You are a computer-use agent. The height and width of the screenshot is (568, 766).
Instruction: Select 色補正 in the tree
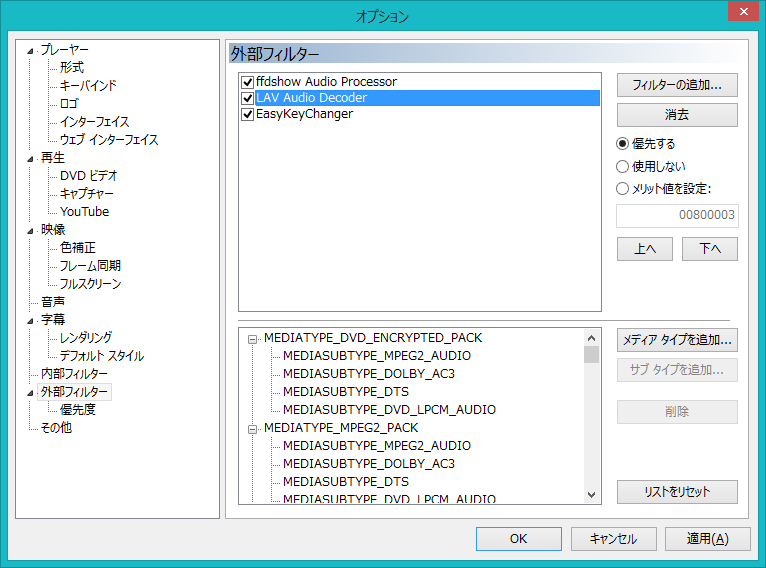(78, 248)
